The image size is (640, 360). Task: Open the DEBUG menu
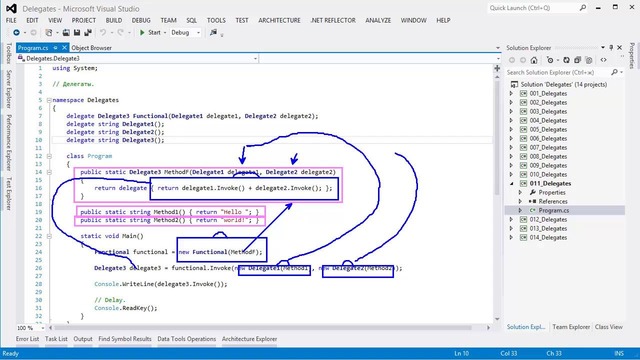tap(141, 20)
